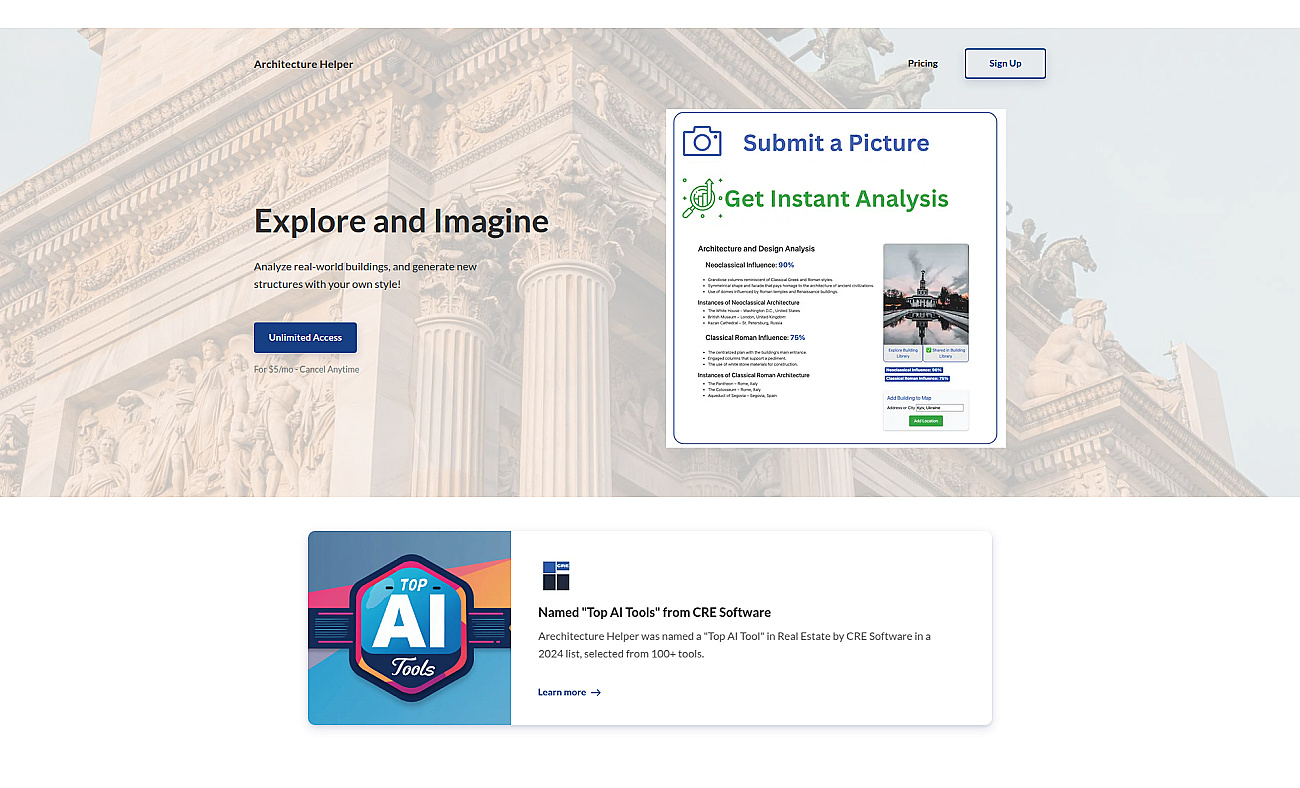Click the "Instances of Neoclassical Architecture" subheading
Screen dimensions: 1300x788
point(748,302)
